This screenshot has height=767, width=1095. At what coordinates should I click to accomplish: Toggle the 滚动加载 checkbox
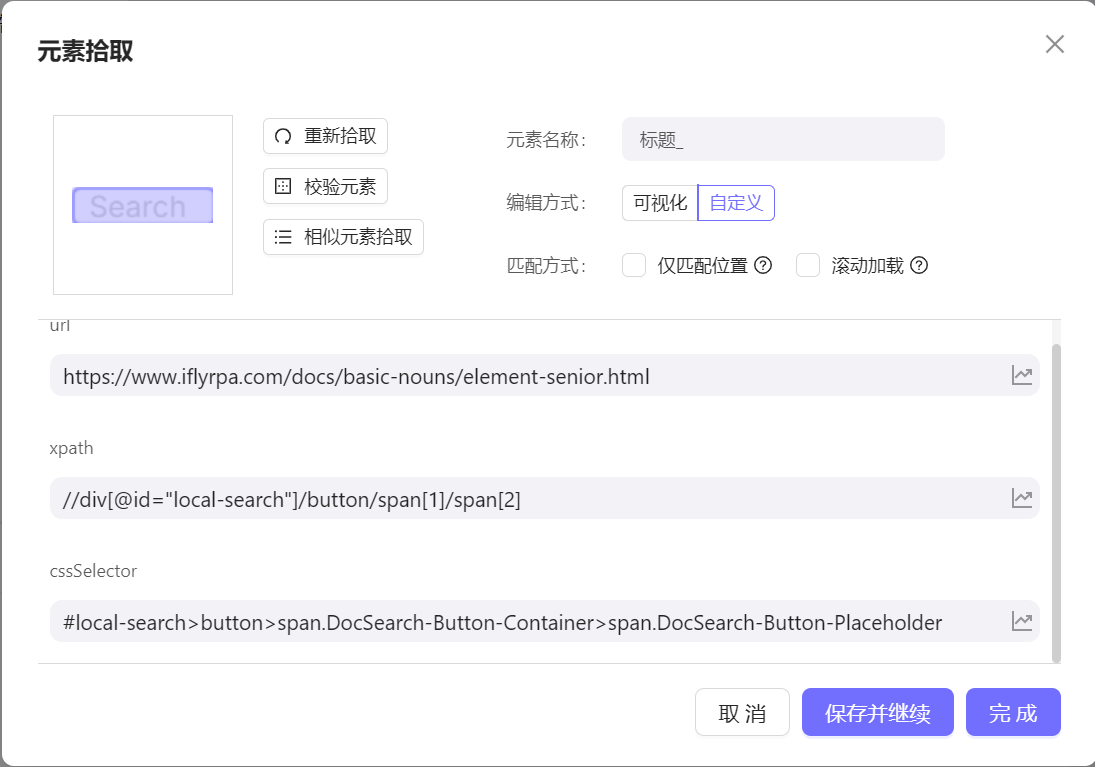[x=808, y=265]
